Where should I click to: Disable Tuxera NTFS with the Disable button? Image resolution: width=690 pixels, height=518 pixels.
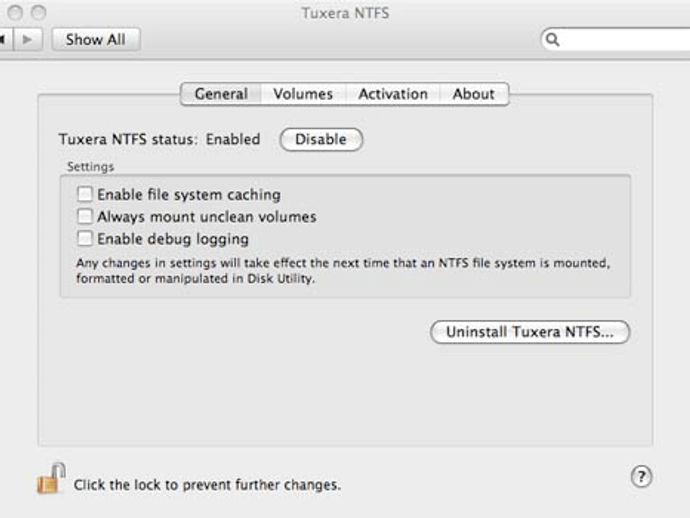click(321, 140)
